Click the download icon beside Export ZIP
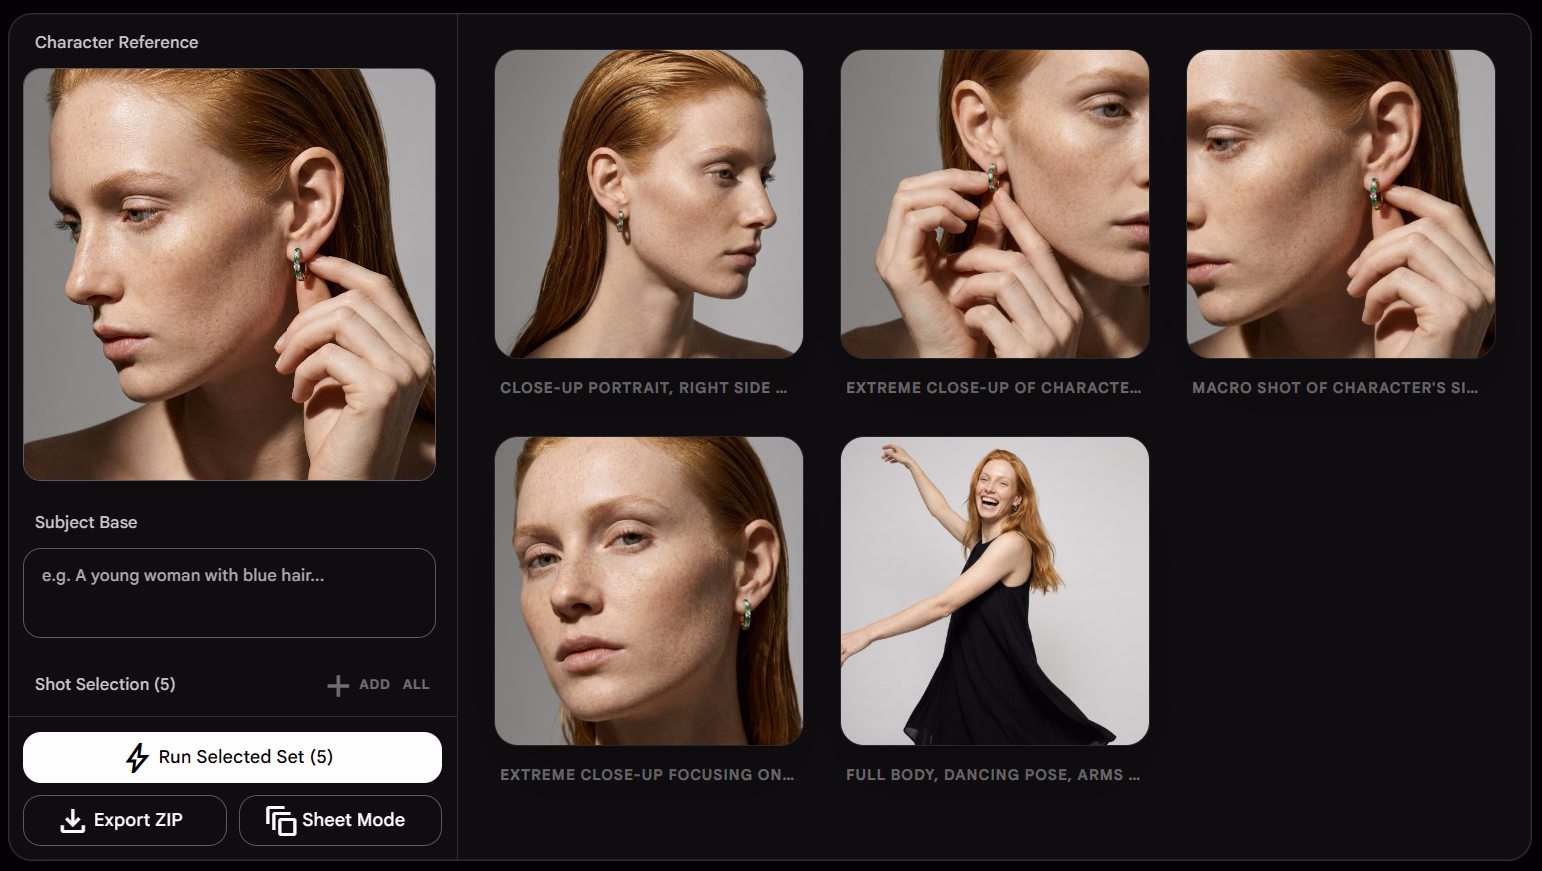The width and height of the screenshot is (1542, 871). click(x=72, y=821)
